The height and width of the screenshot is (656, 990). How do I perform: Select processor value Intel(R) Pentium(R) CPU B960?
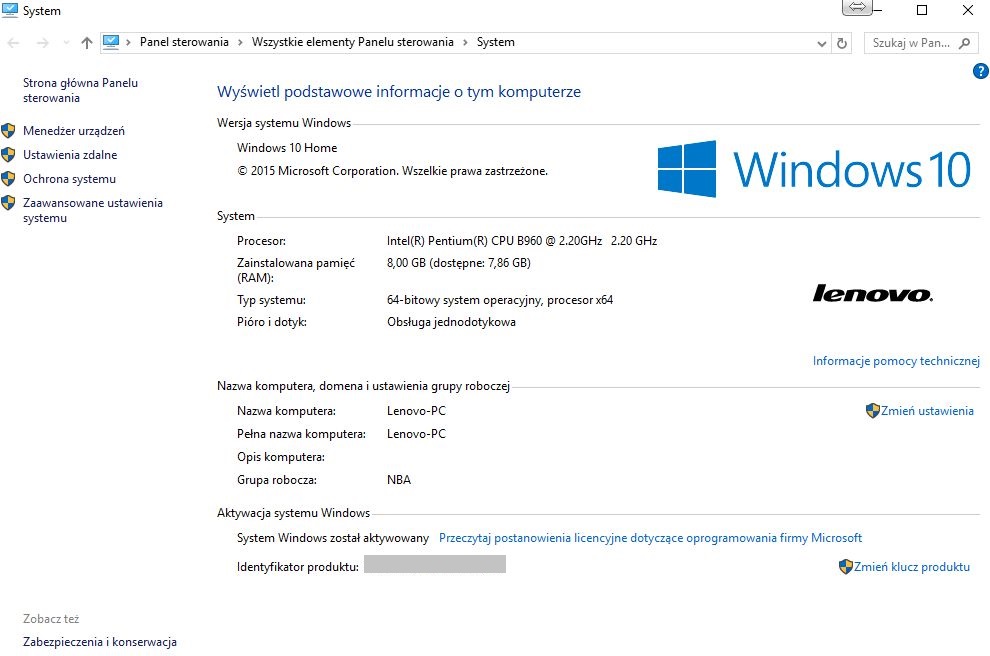pos(522,241)
